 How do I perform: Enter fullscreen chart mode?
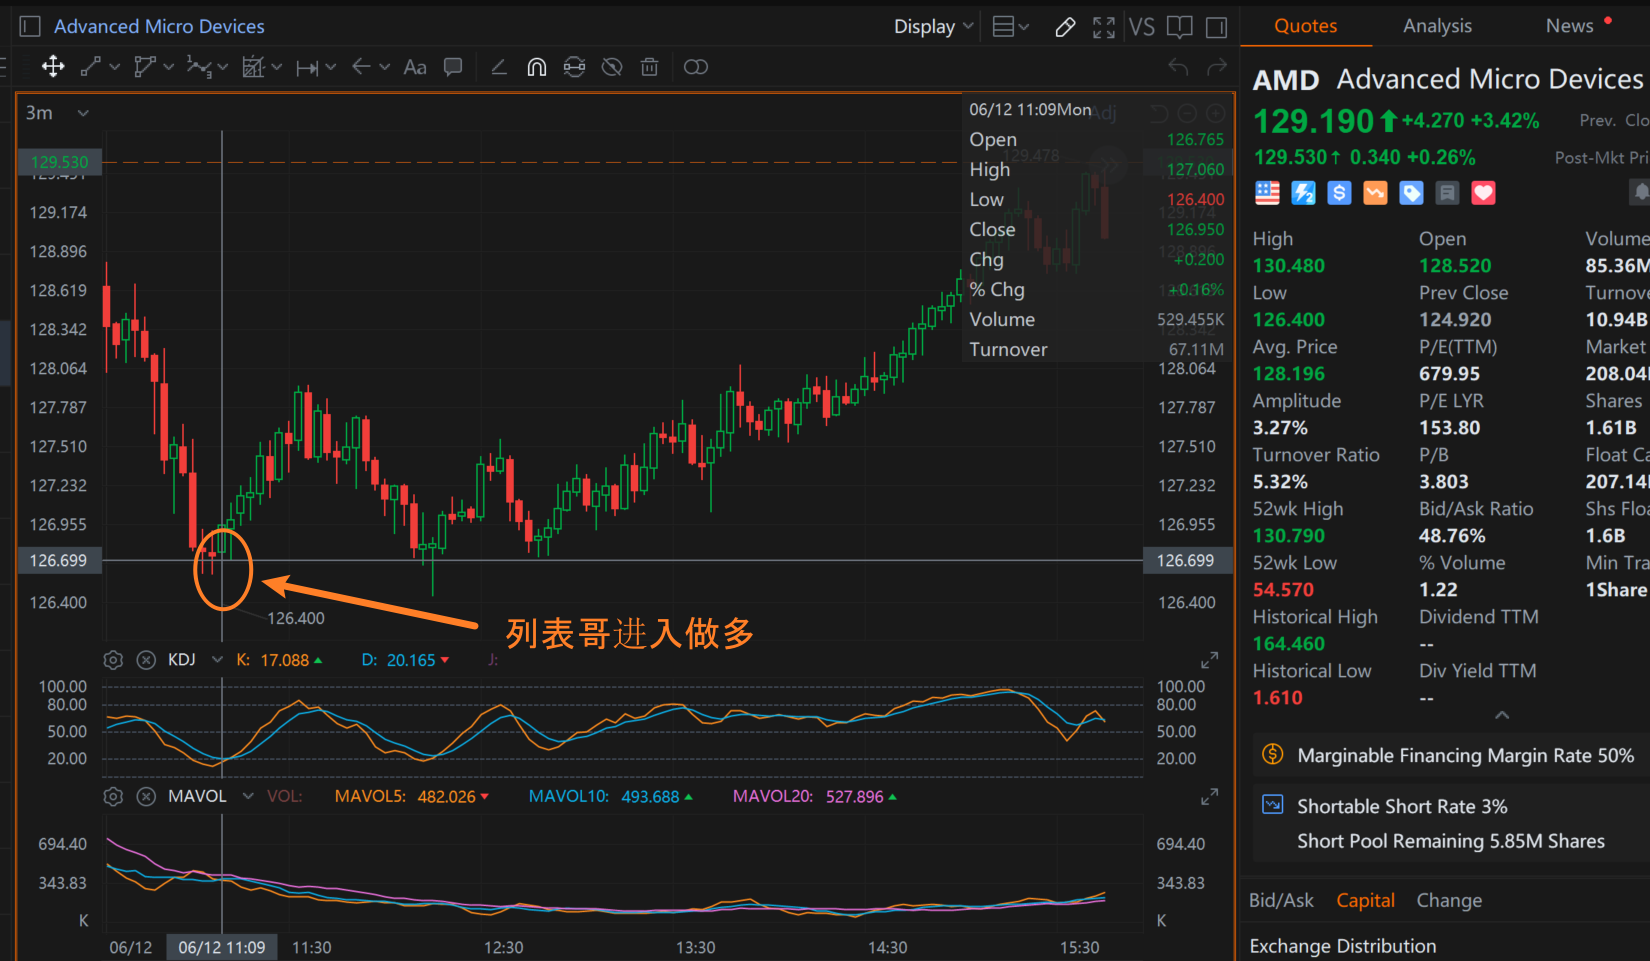(1104, 27)
